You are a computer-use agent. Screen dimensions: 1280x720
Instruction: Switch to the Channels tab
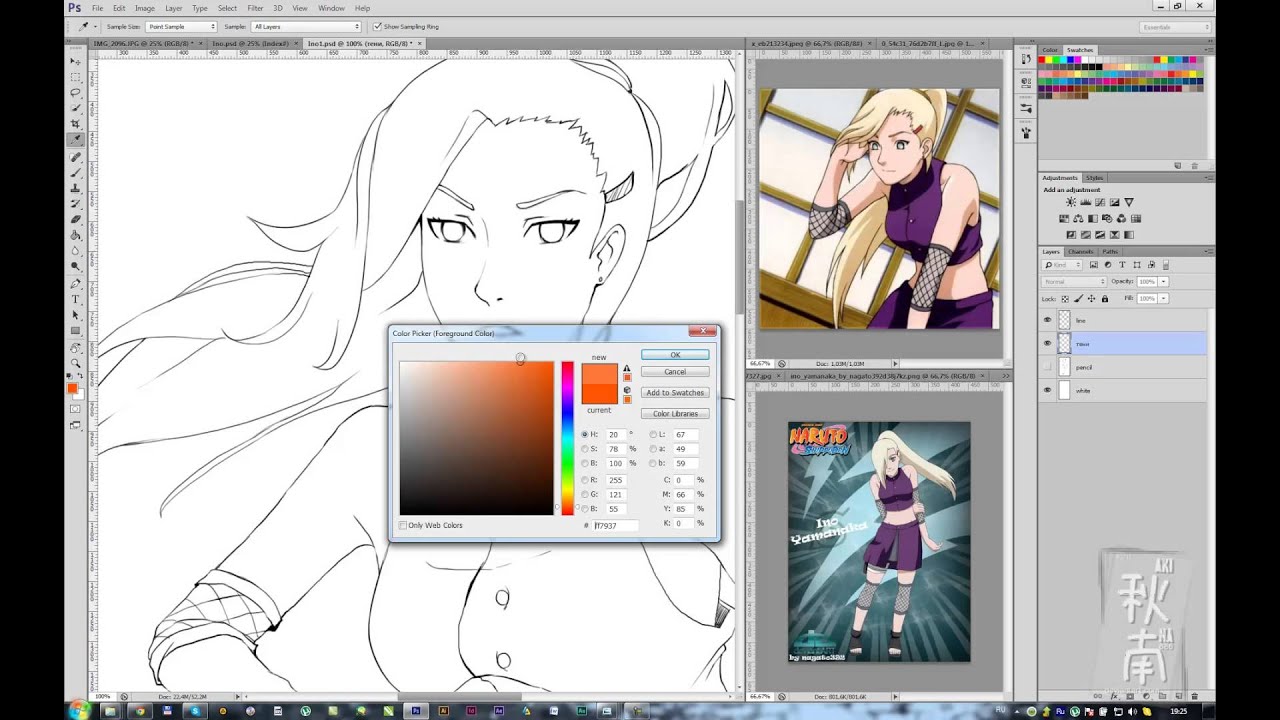[x=1081, y=251]
